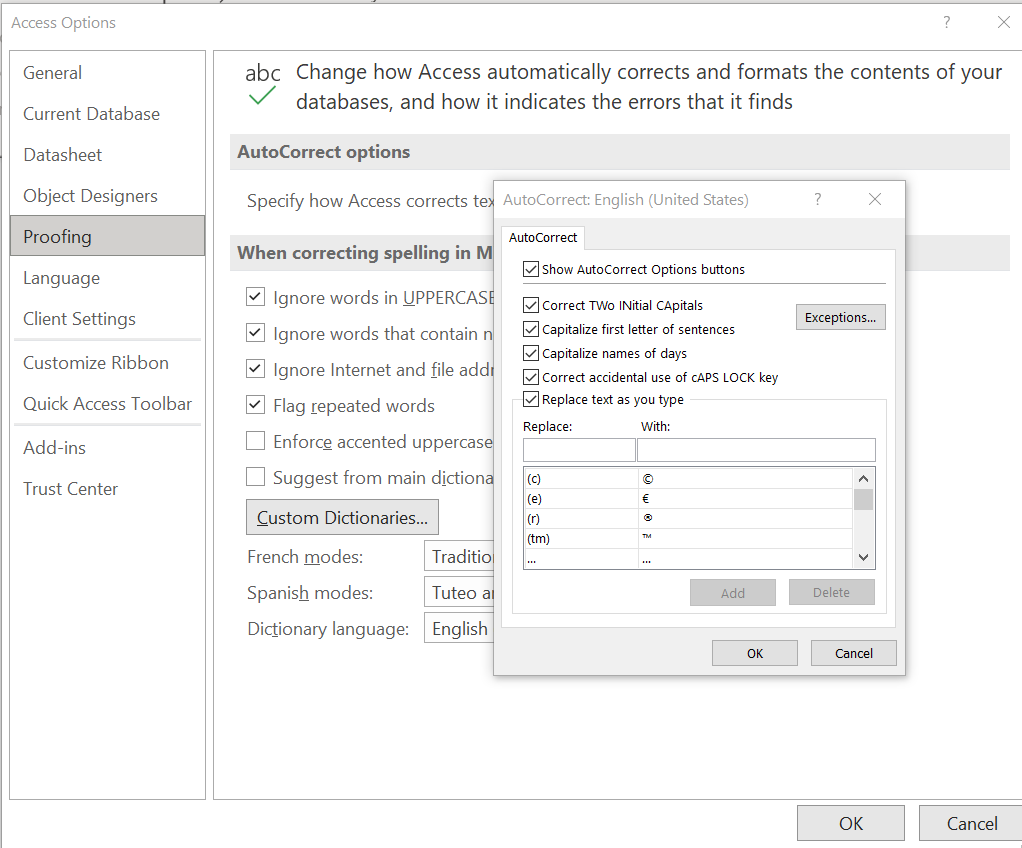Click the replacement list scrollbar thumb

pyautogui.click(x=864, y=499)
